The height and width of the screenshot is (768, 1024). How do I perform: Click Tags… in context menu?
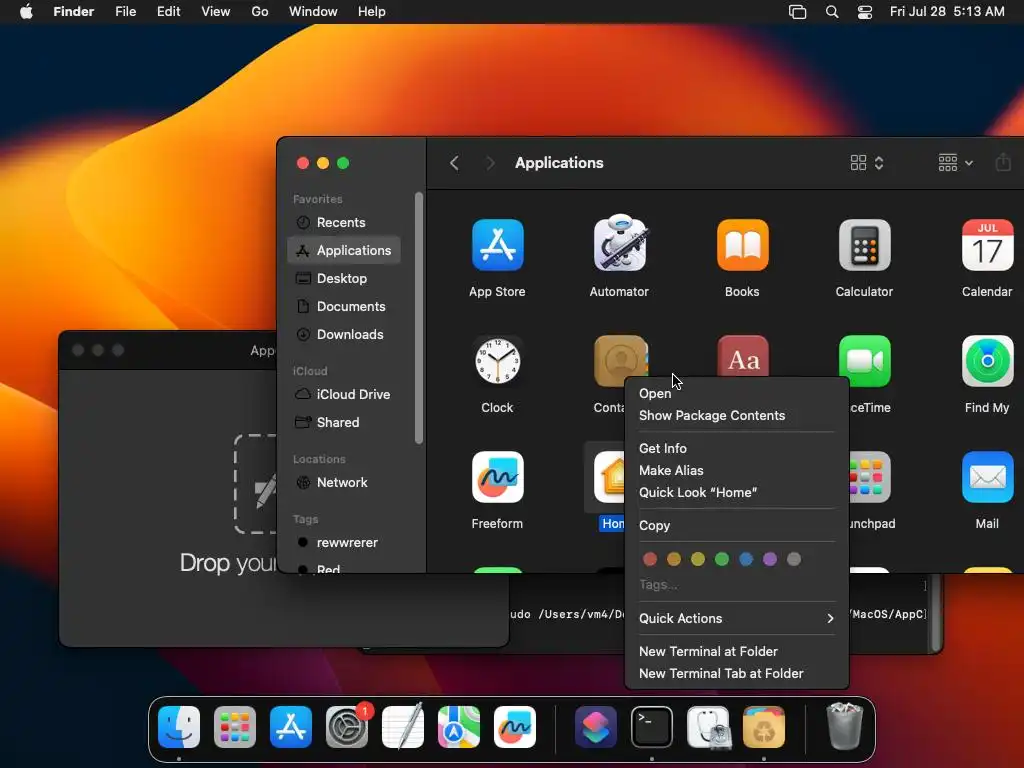click(658, 584)
